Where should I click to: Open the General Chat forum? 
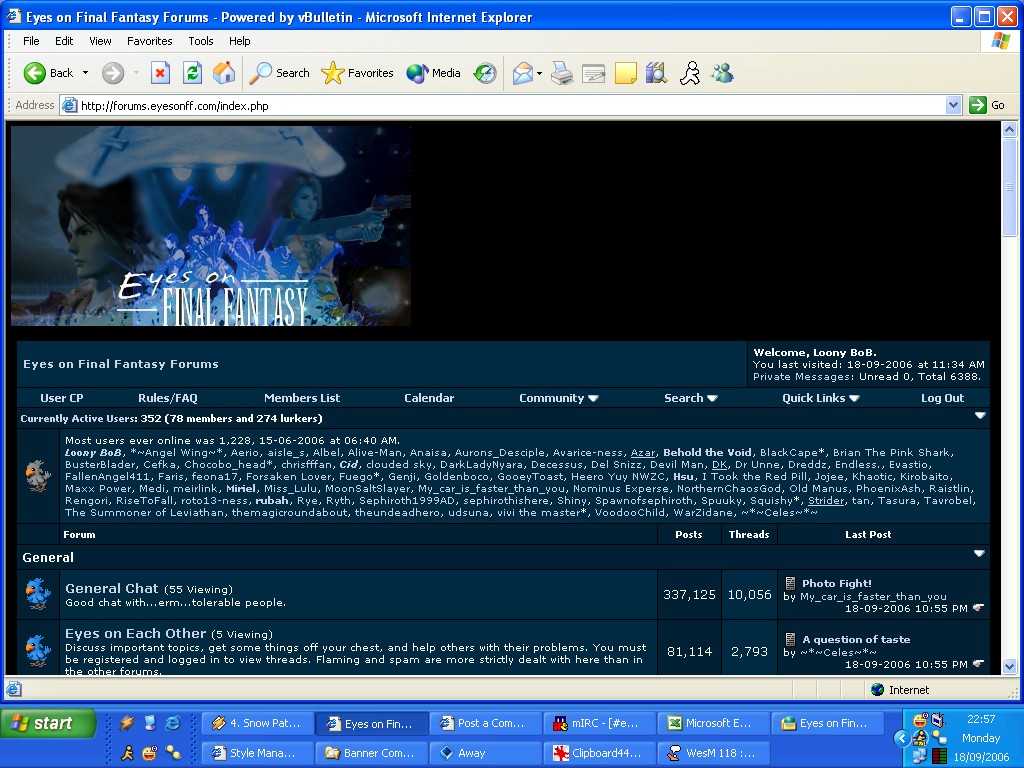tap(112, 588)
